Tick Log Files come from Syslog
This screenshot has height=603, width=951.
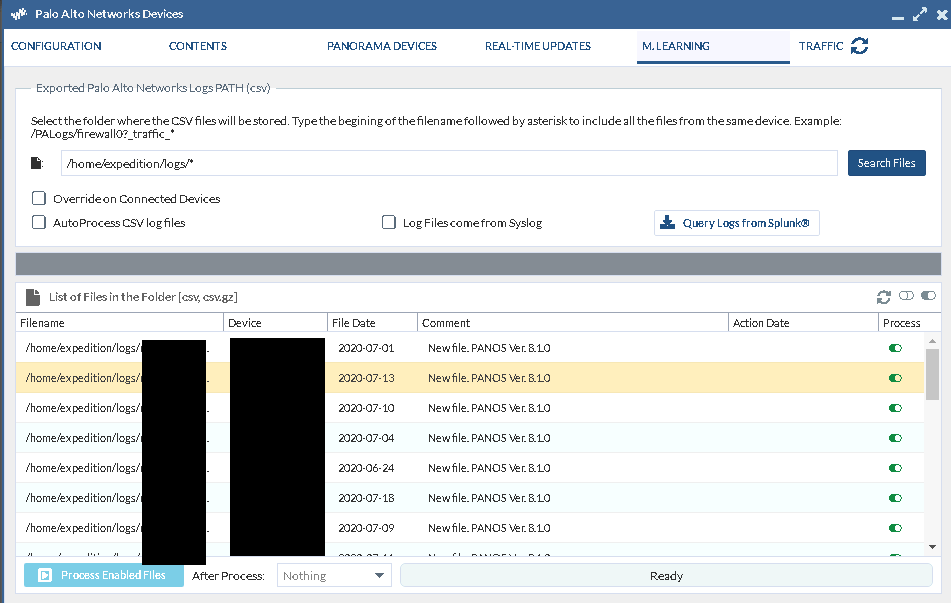tap(389, 223)
